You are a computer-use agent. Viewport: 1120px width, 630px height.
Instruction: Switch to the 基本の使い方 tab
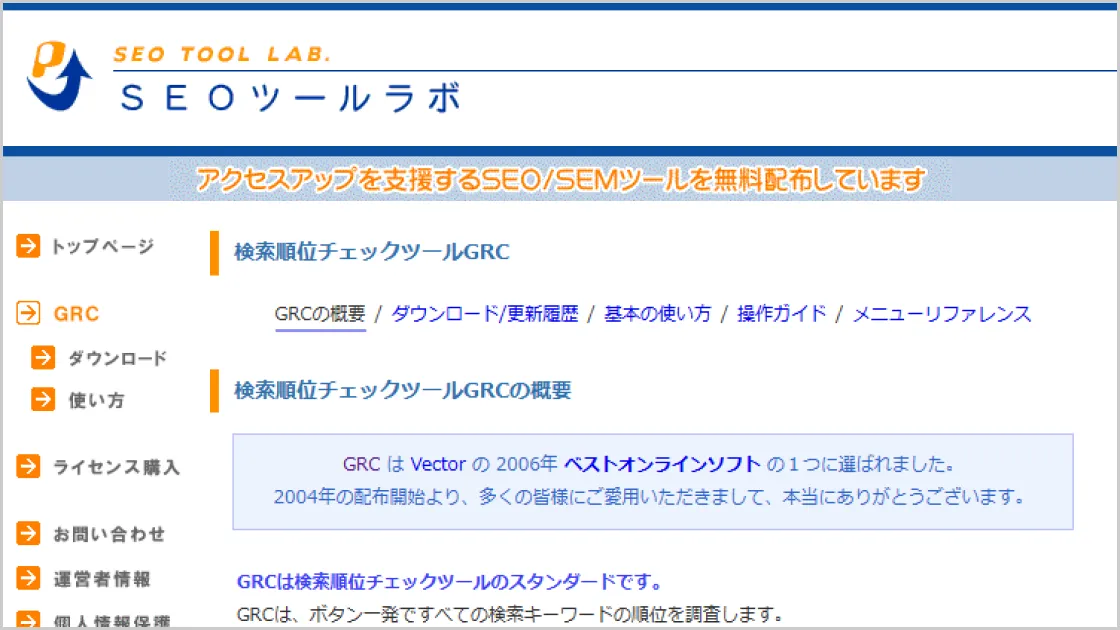(657, 314)
